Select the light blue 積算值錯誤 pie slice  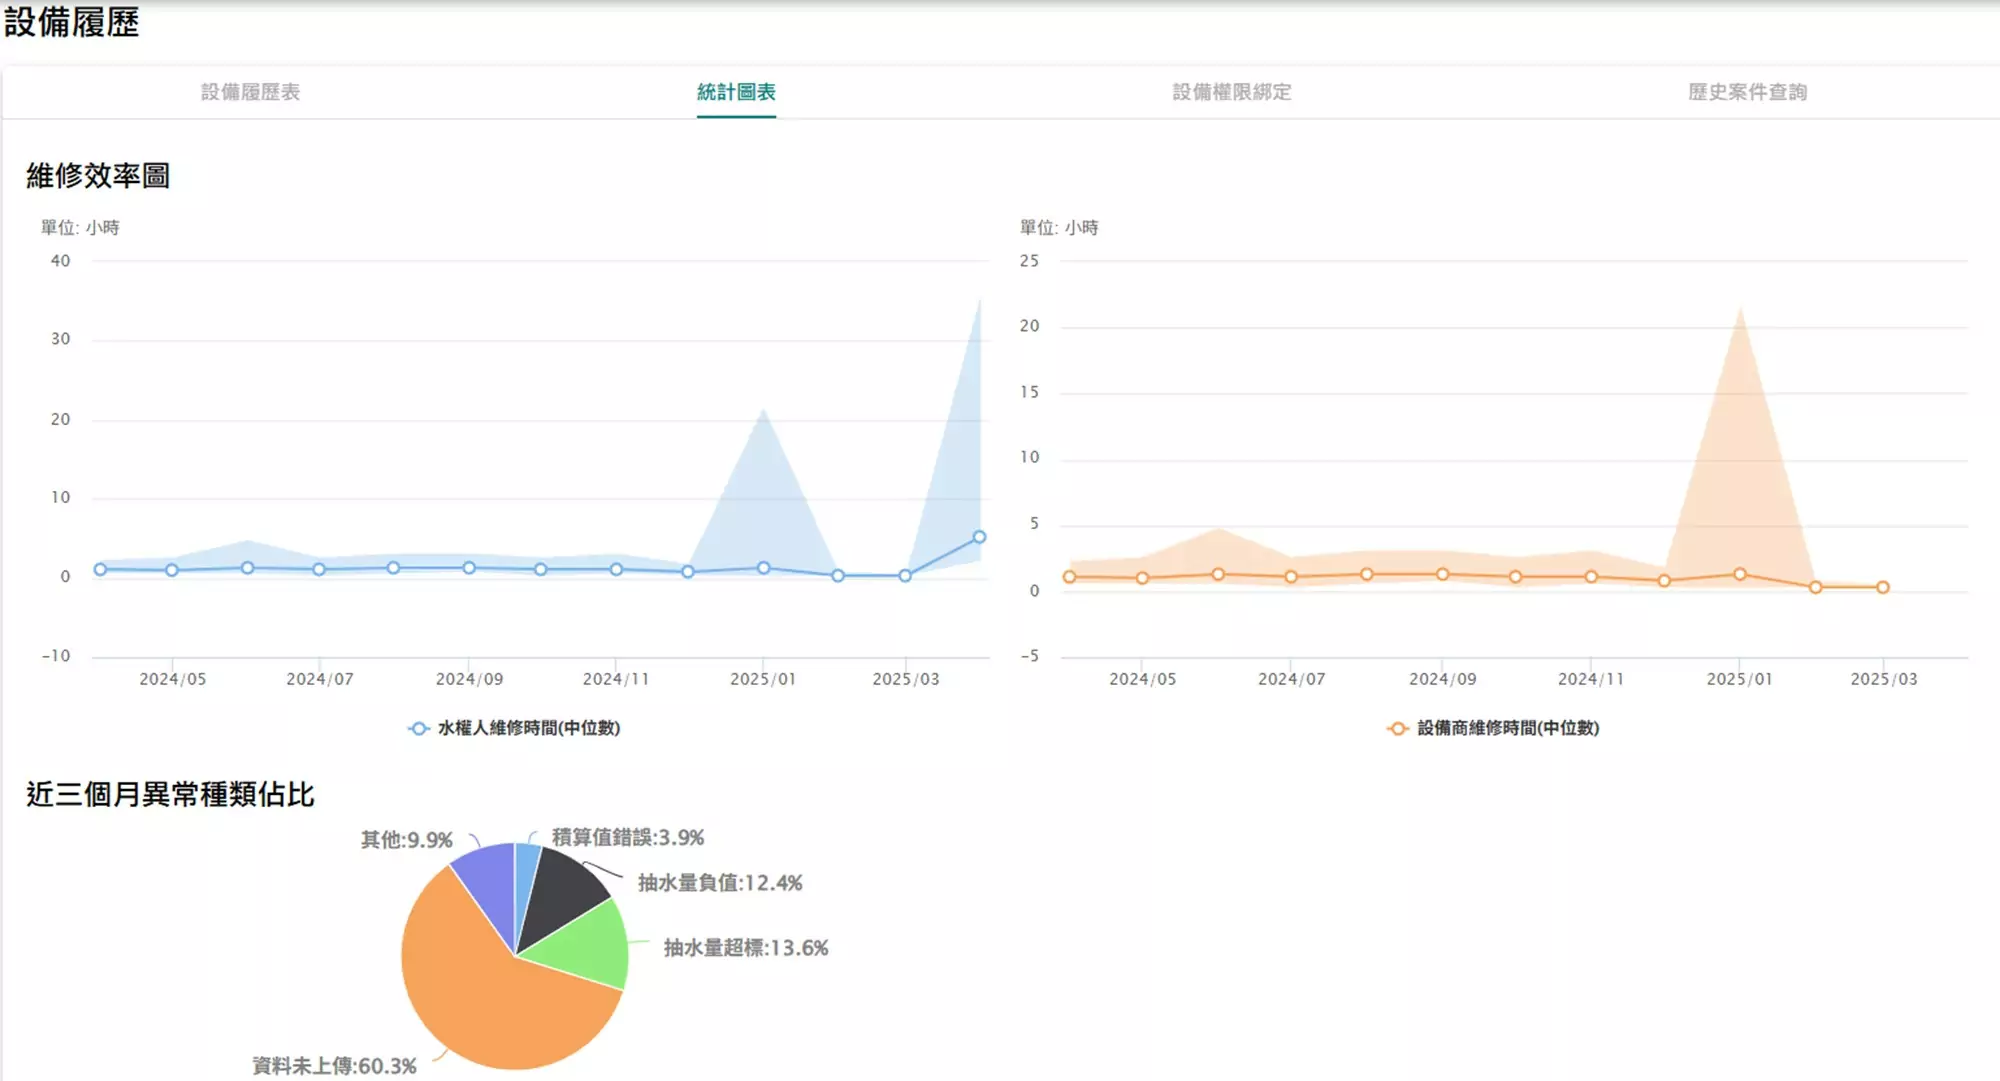524,880
